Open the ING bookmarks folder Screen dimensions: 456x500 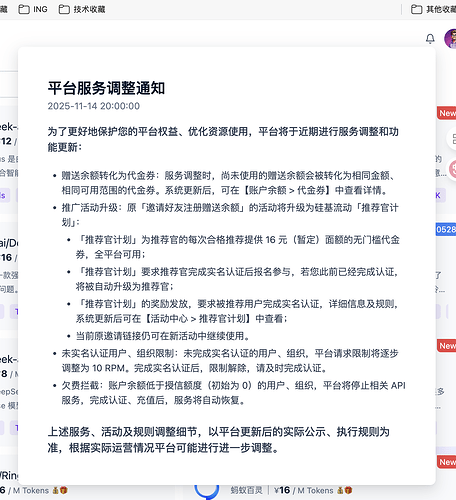[33, 9]
